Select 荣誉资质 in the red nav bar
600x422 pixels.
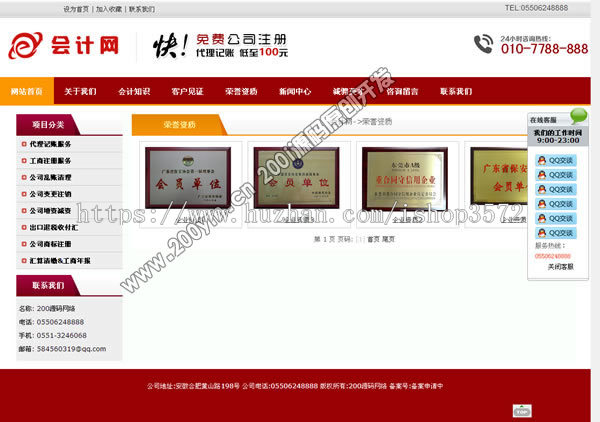pyautogui.click(x=241, y=91)
